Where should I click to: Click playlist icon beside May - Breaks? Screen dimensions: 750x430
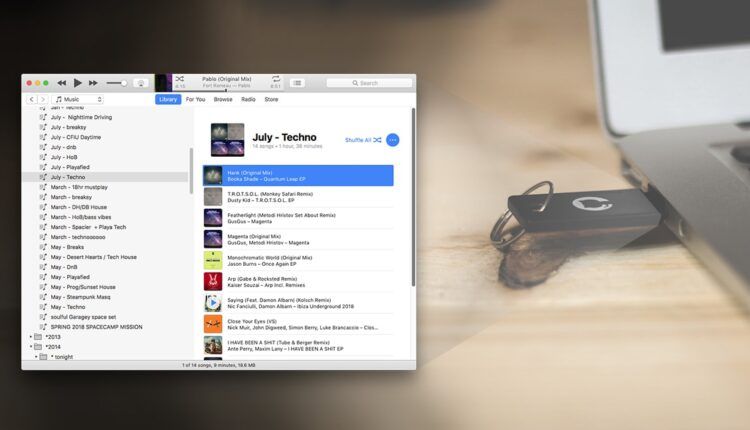tap(43, 247)
